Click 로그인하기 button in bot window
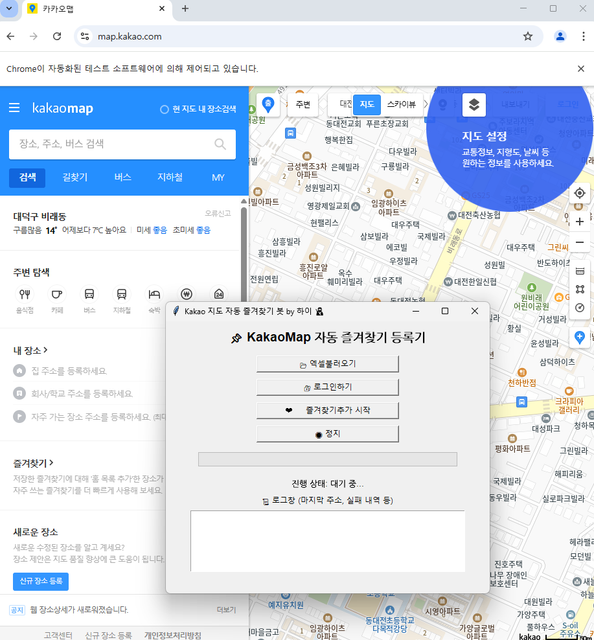 (327, 387)
